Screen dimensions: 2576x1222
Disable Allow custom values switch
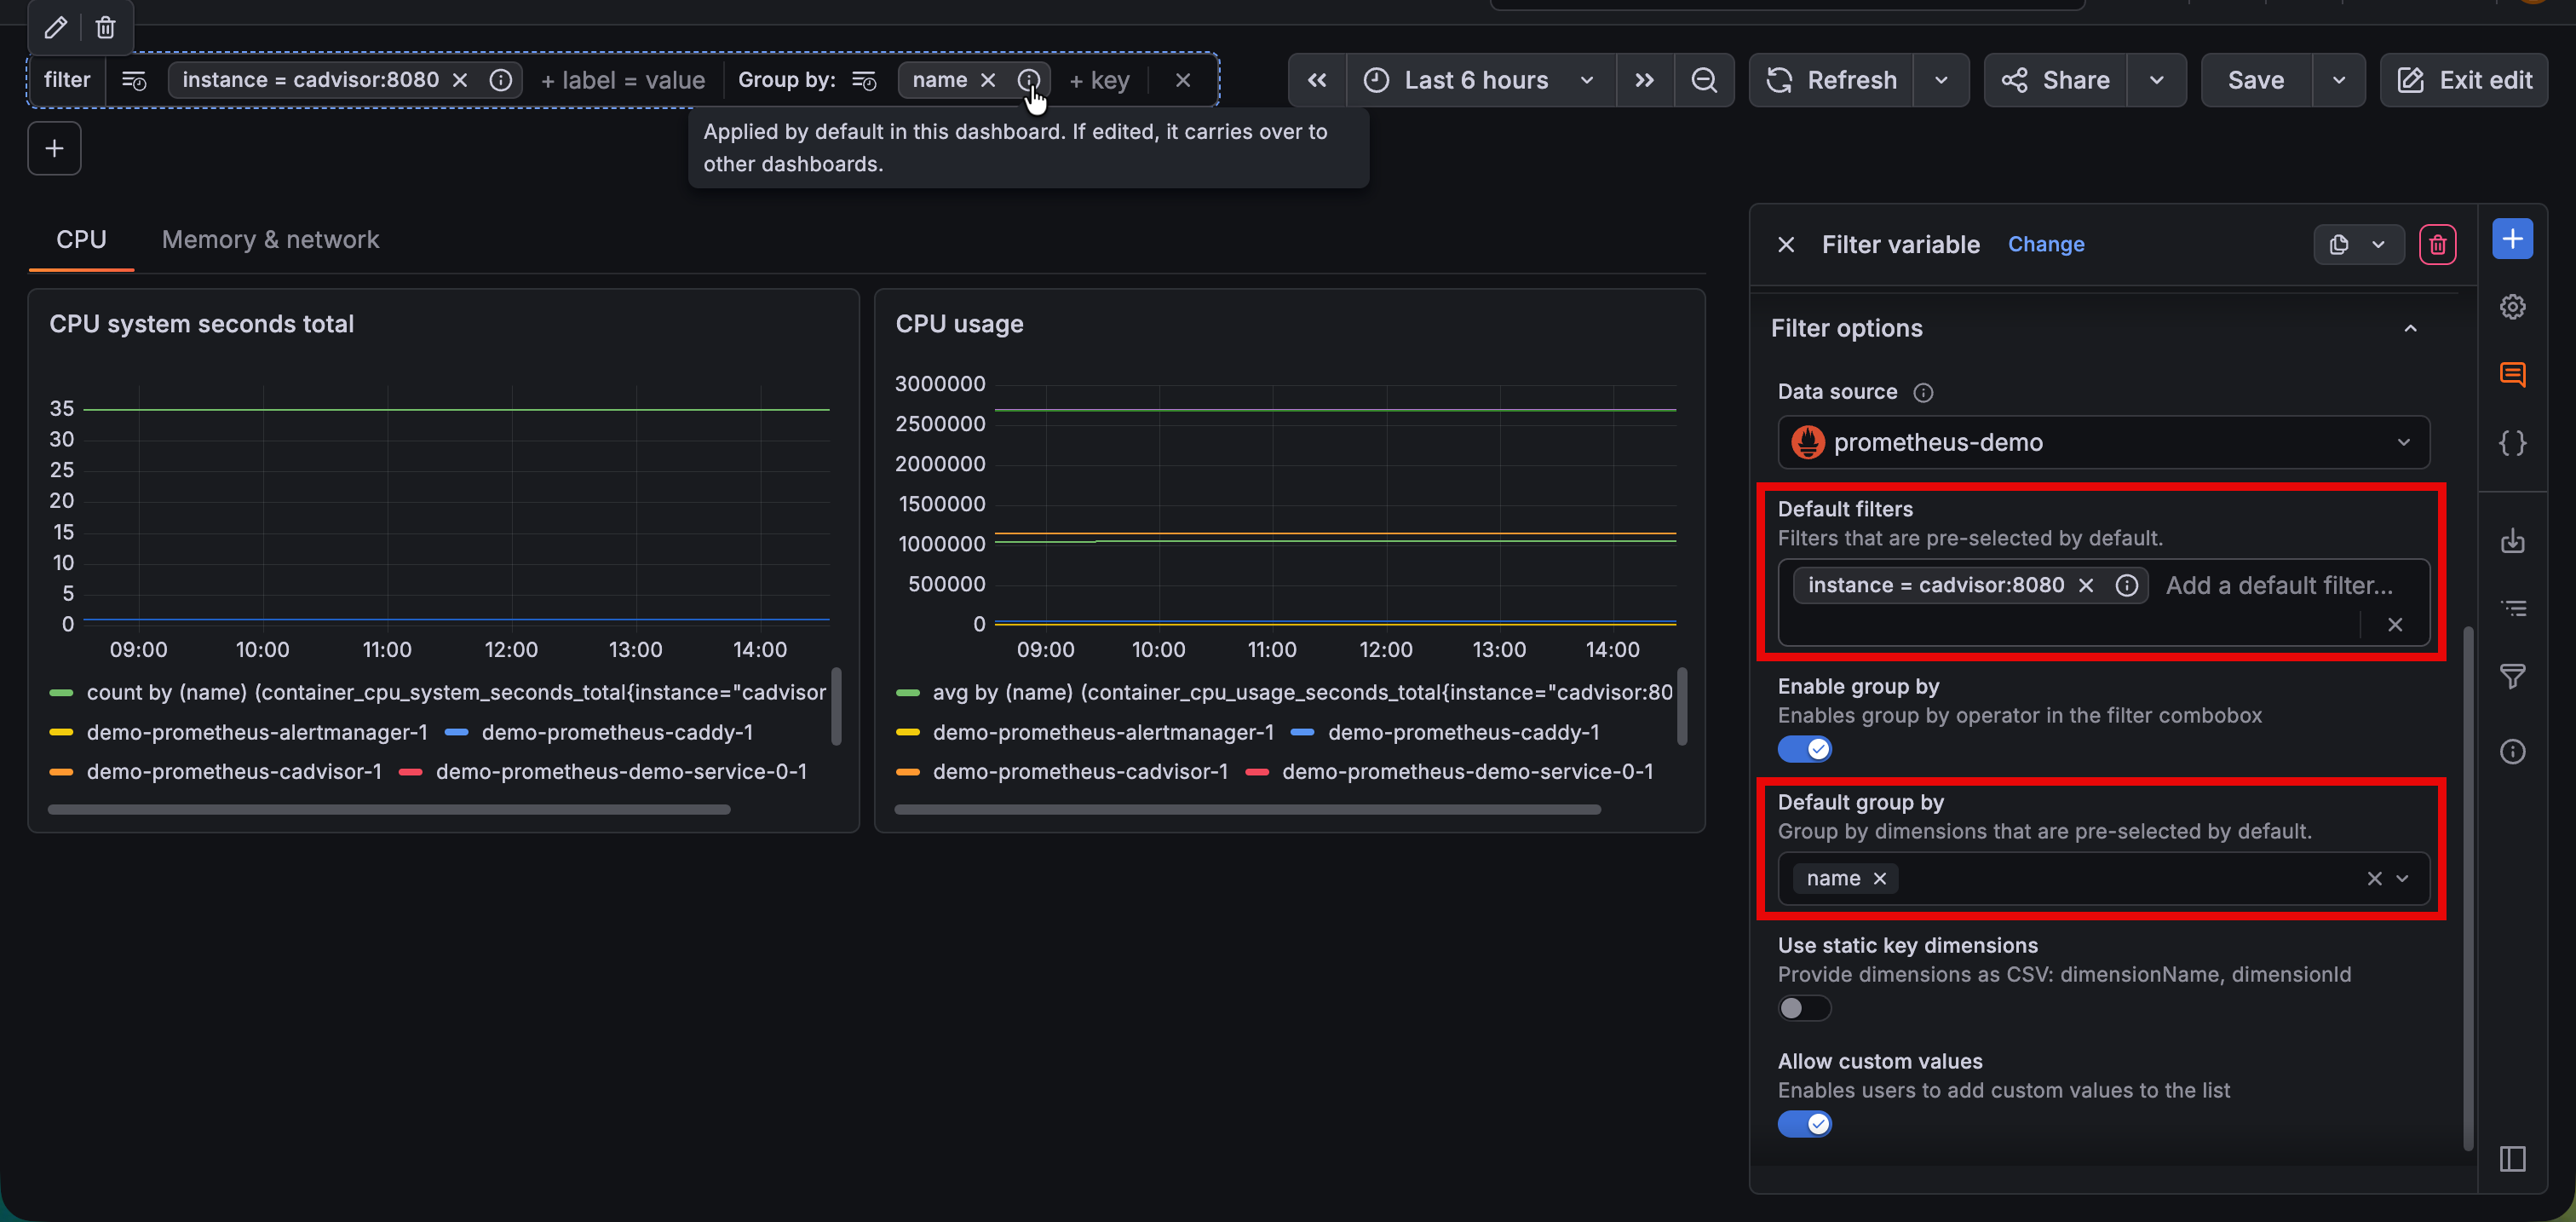[x=1804, y=1124]
